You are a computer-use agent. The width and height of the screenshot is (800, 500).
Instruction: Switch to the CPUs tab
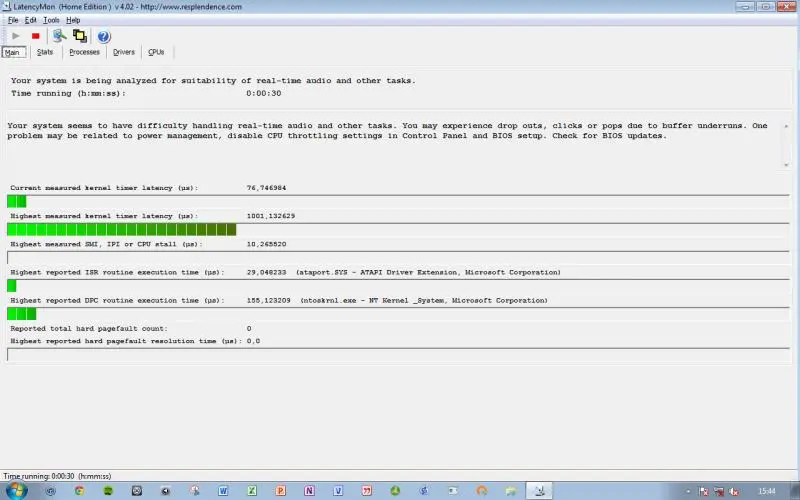(156, 52)
